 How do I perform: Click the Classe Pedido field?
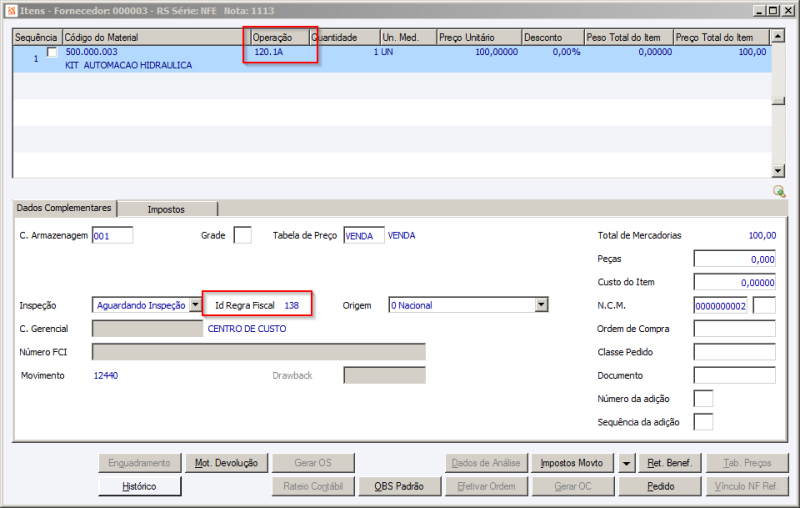point(734,352)
